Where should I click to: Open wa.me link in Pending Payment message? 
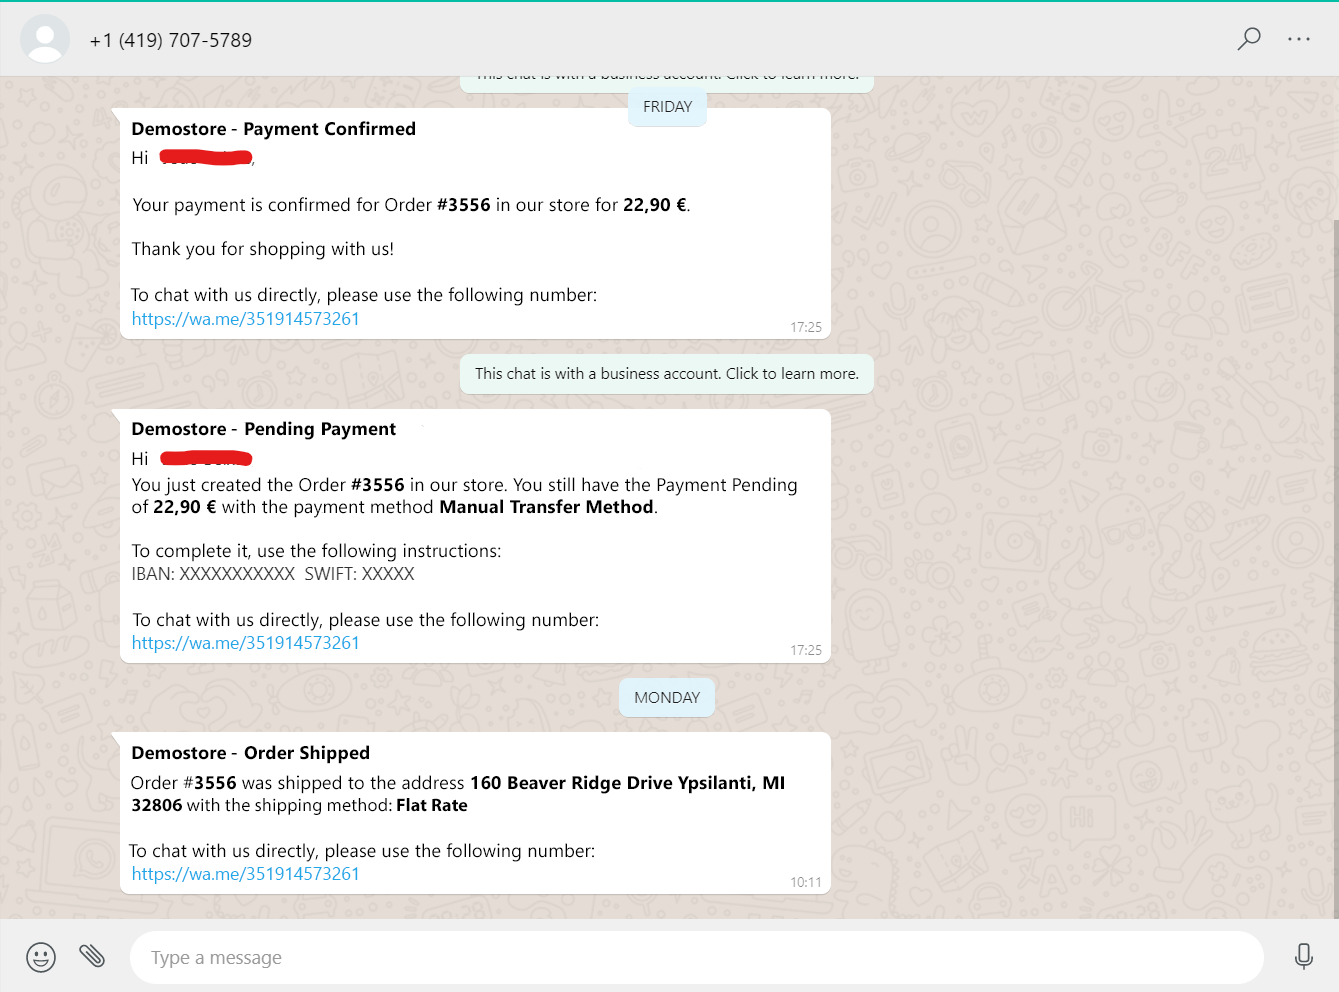coord(245,643)
